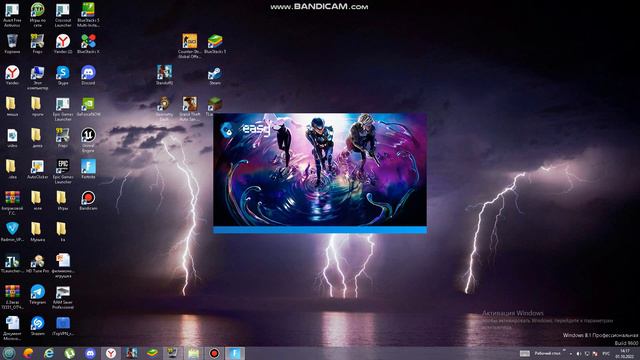Open uTorrent from the taskbar
The width and height of the screenshot is (640, 360).
click(70, 353)
